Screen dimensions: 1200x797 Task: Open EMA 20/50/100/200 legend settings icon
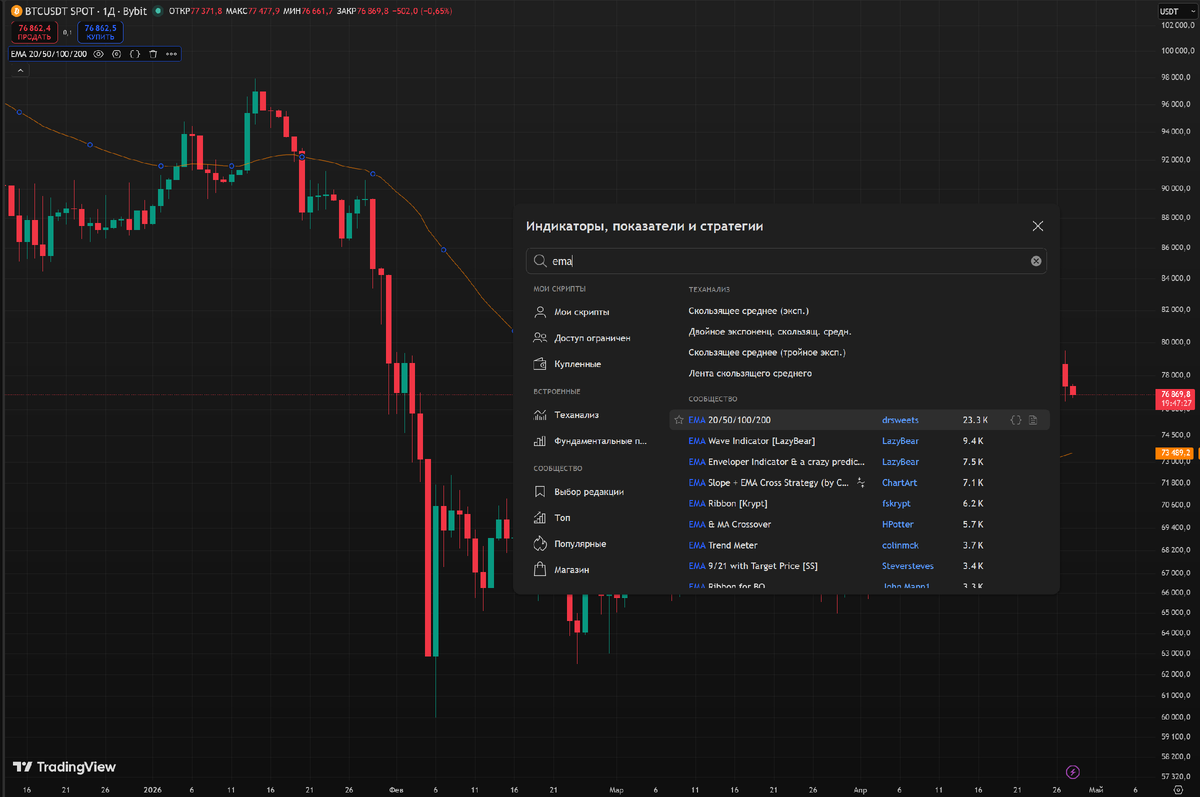click(117, 54)
